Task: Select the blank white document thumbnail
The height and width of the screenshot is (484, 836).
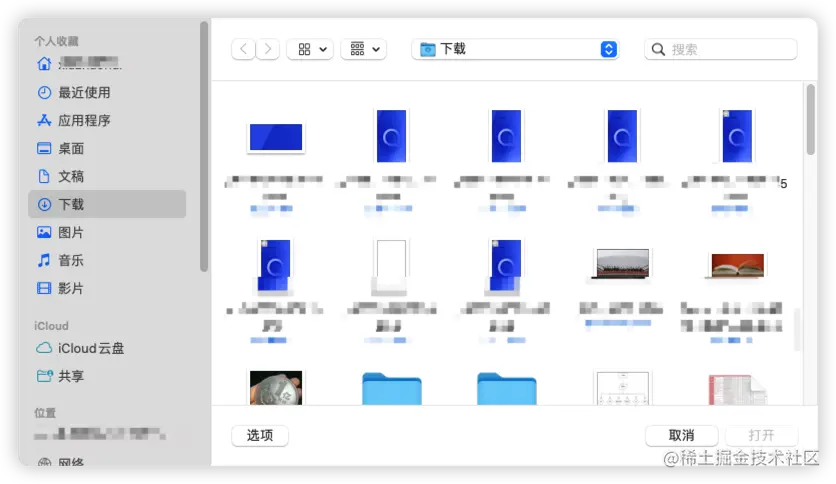Action: coord(391,265)
